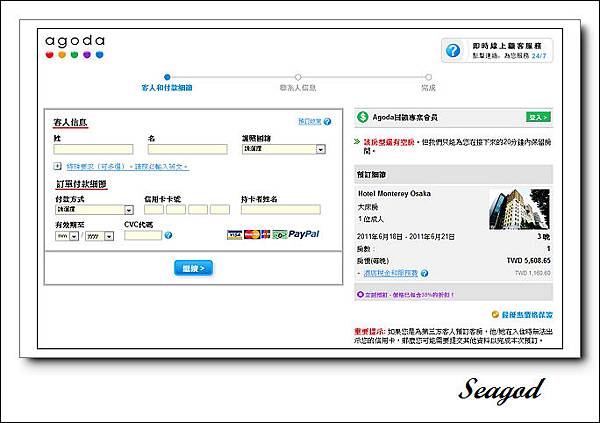Click the blue continue button
This screenshot has width=600, height=423.
pyautogui.click(x=193, y=268)
